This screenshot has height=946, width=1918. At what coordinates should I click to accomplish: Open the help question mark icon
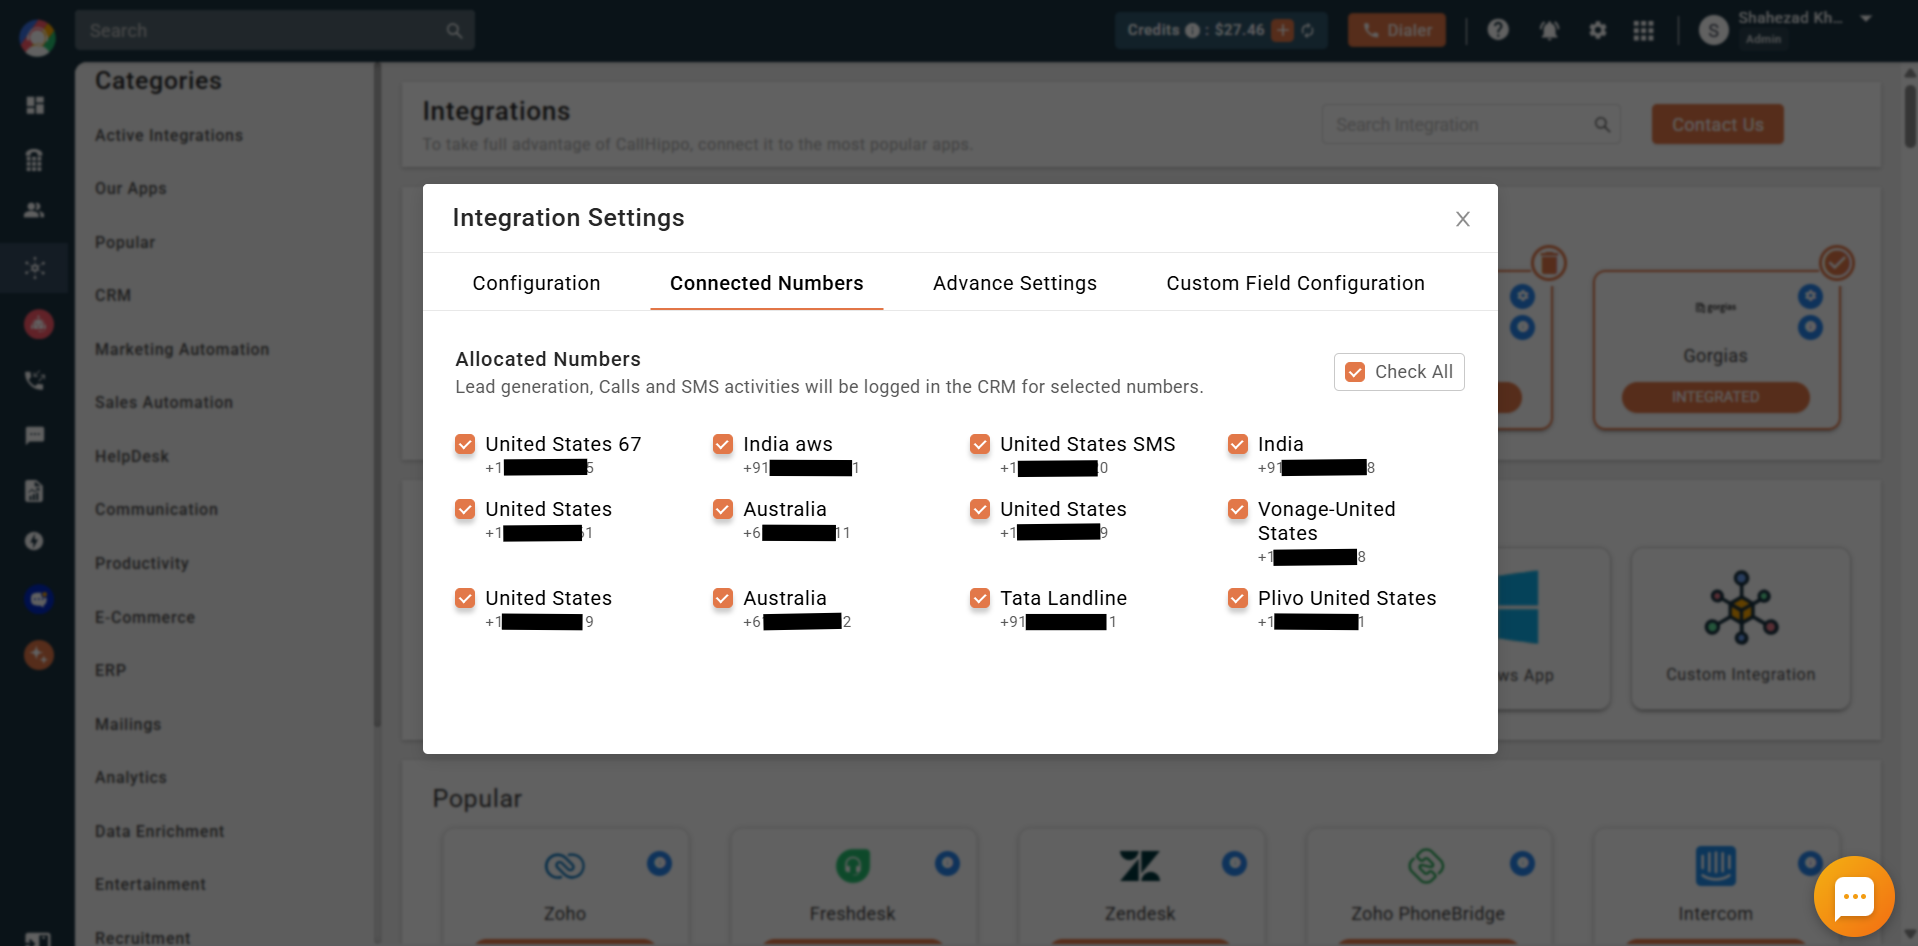click(1498, 30)
